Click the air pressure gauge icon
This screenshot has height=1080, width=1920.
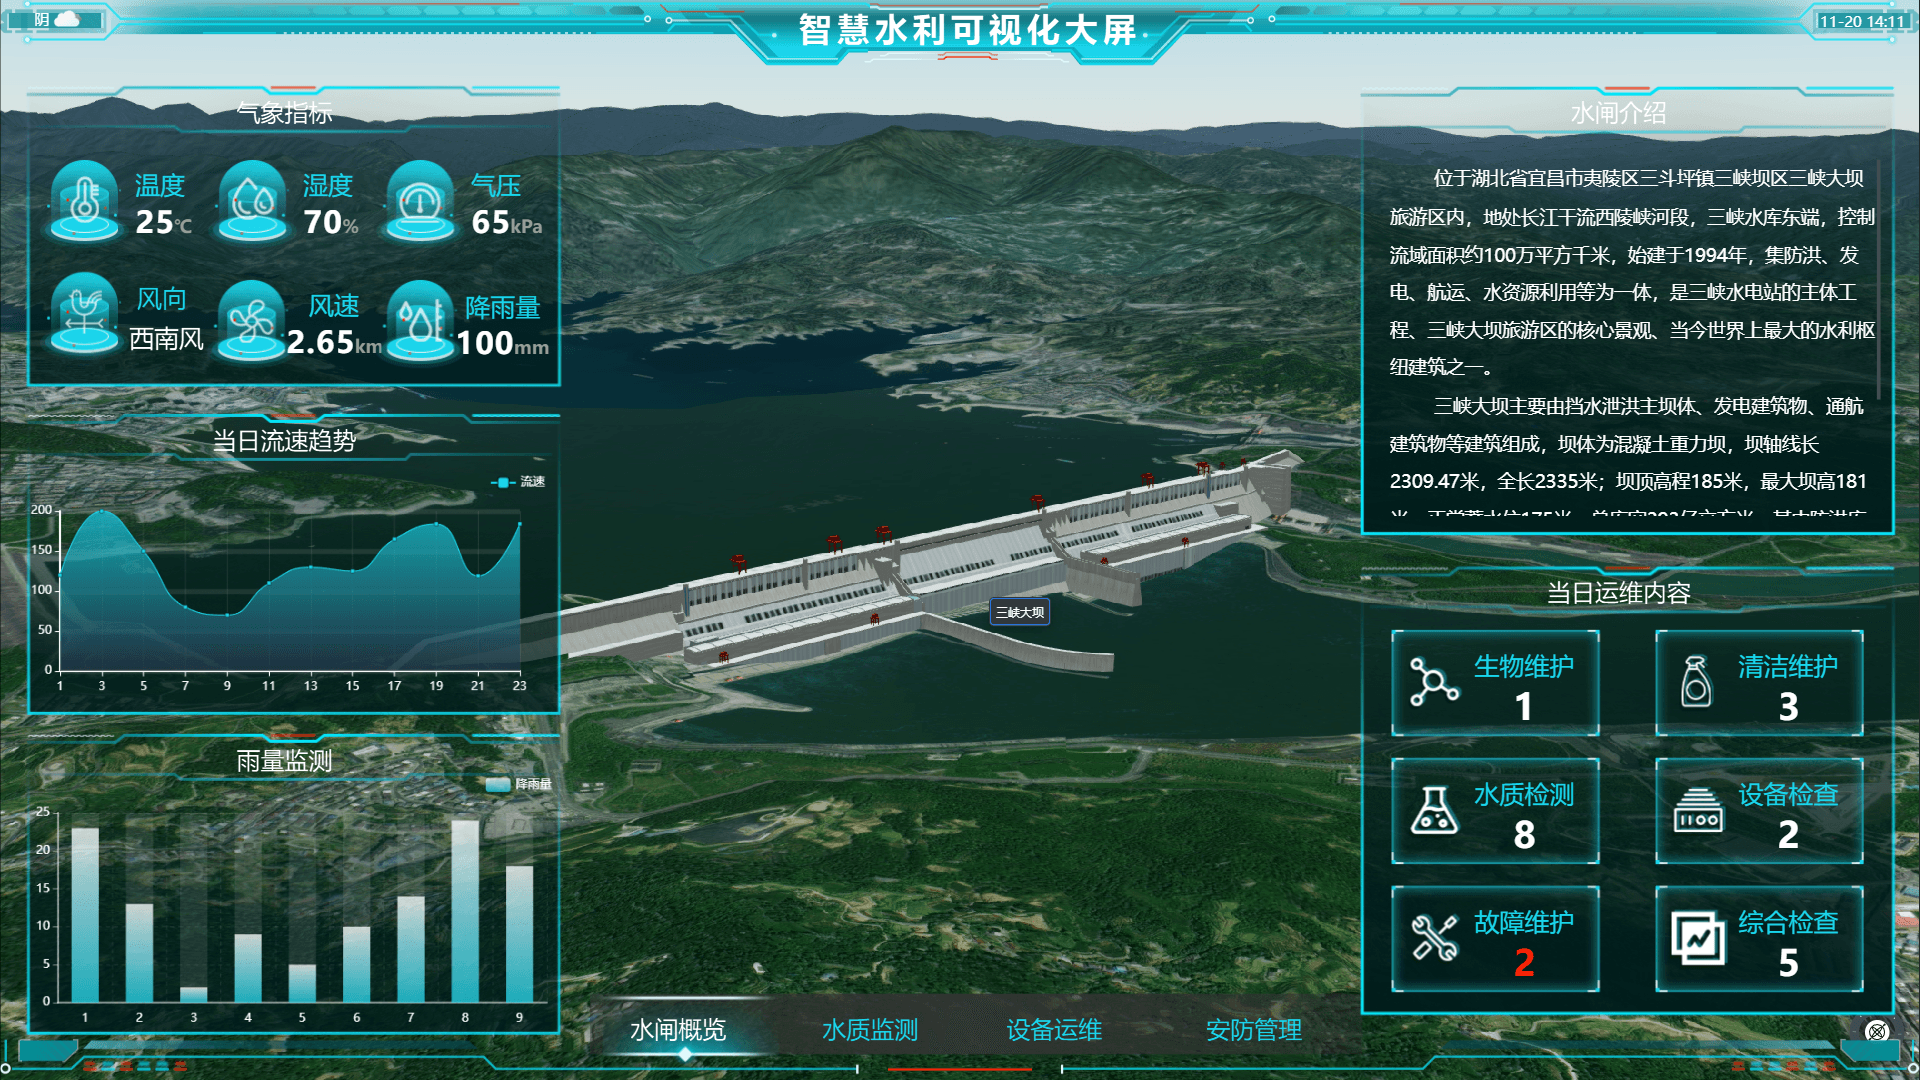[x=420, y=201]
